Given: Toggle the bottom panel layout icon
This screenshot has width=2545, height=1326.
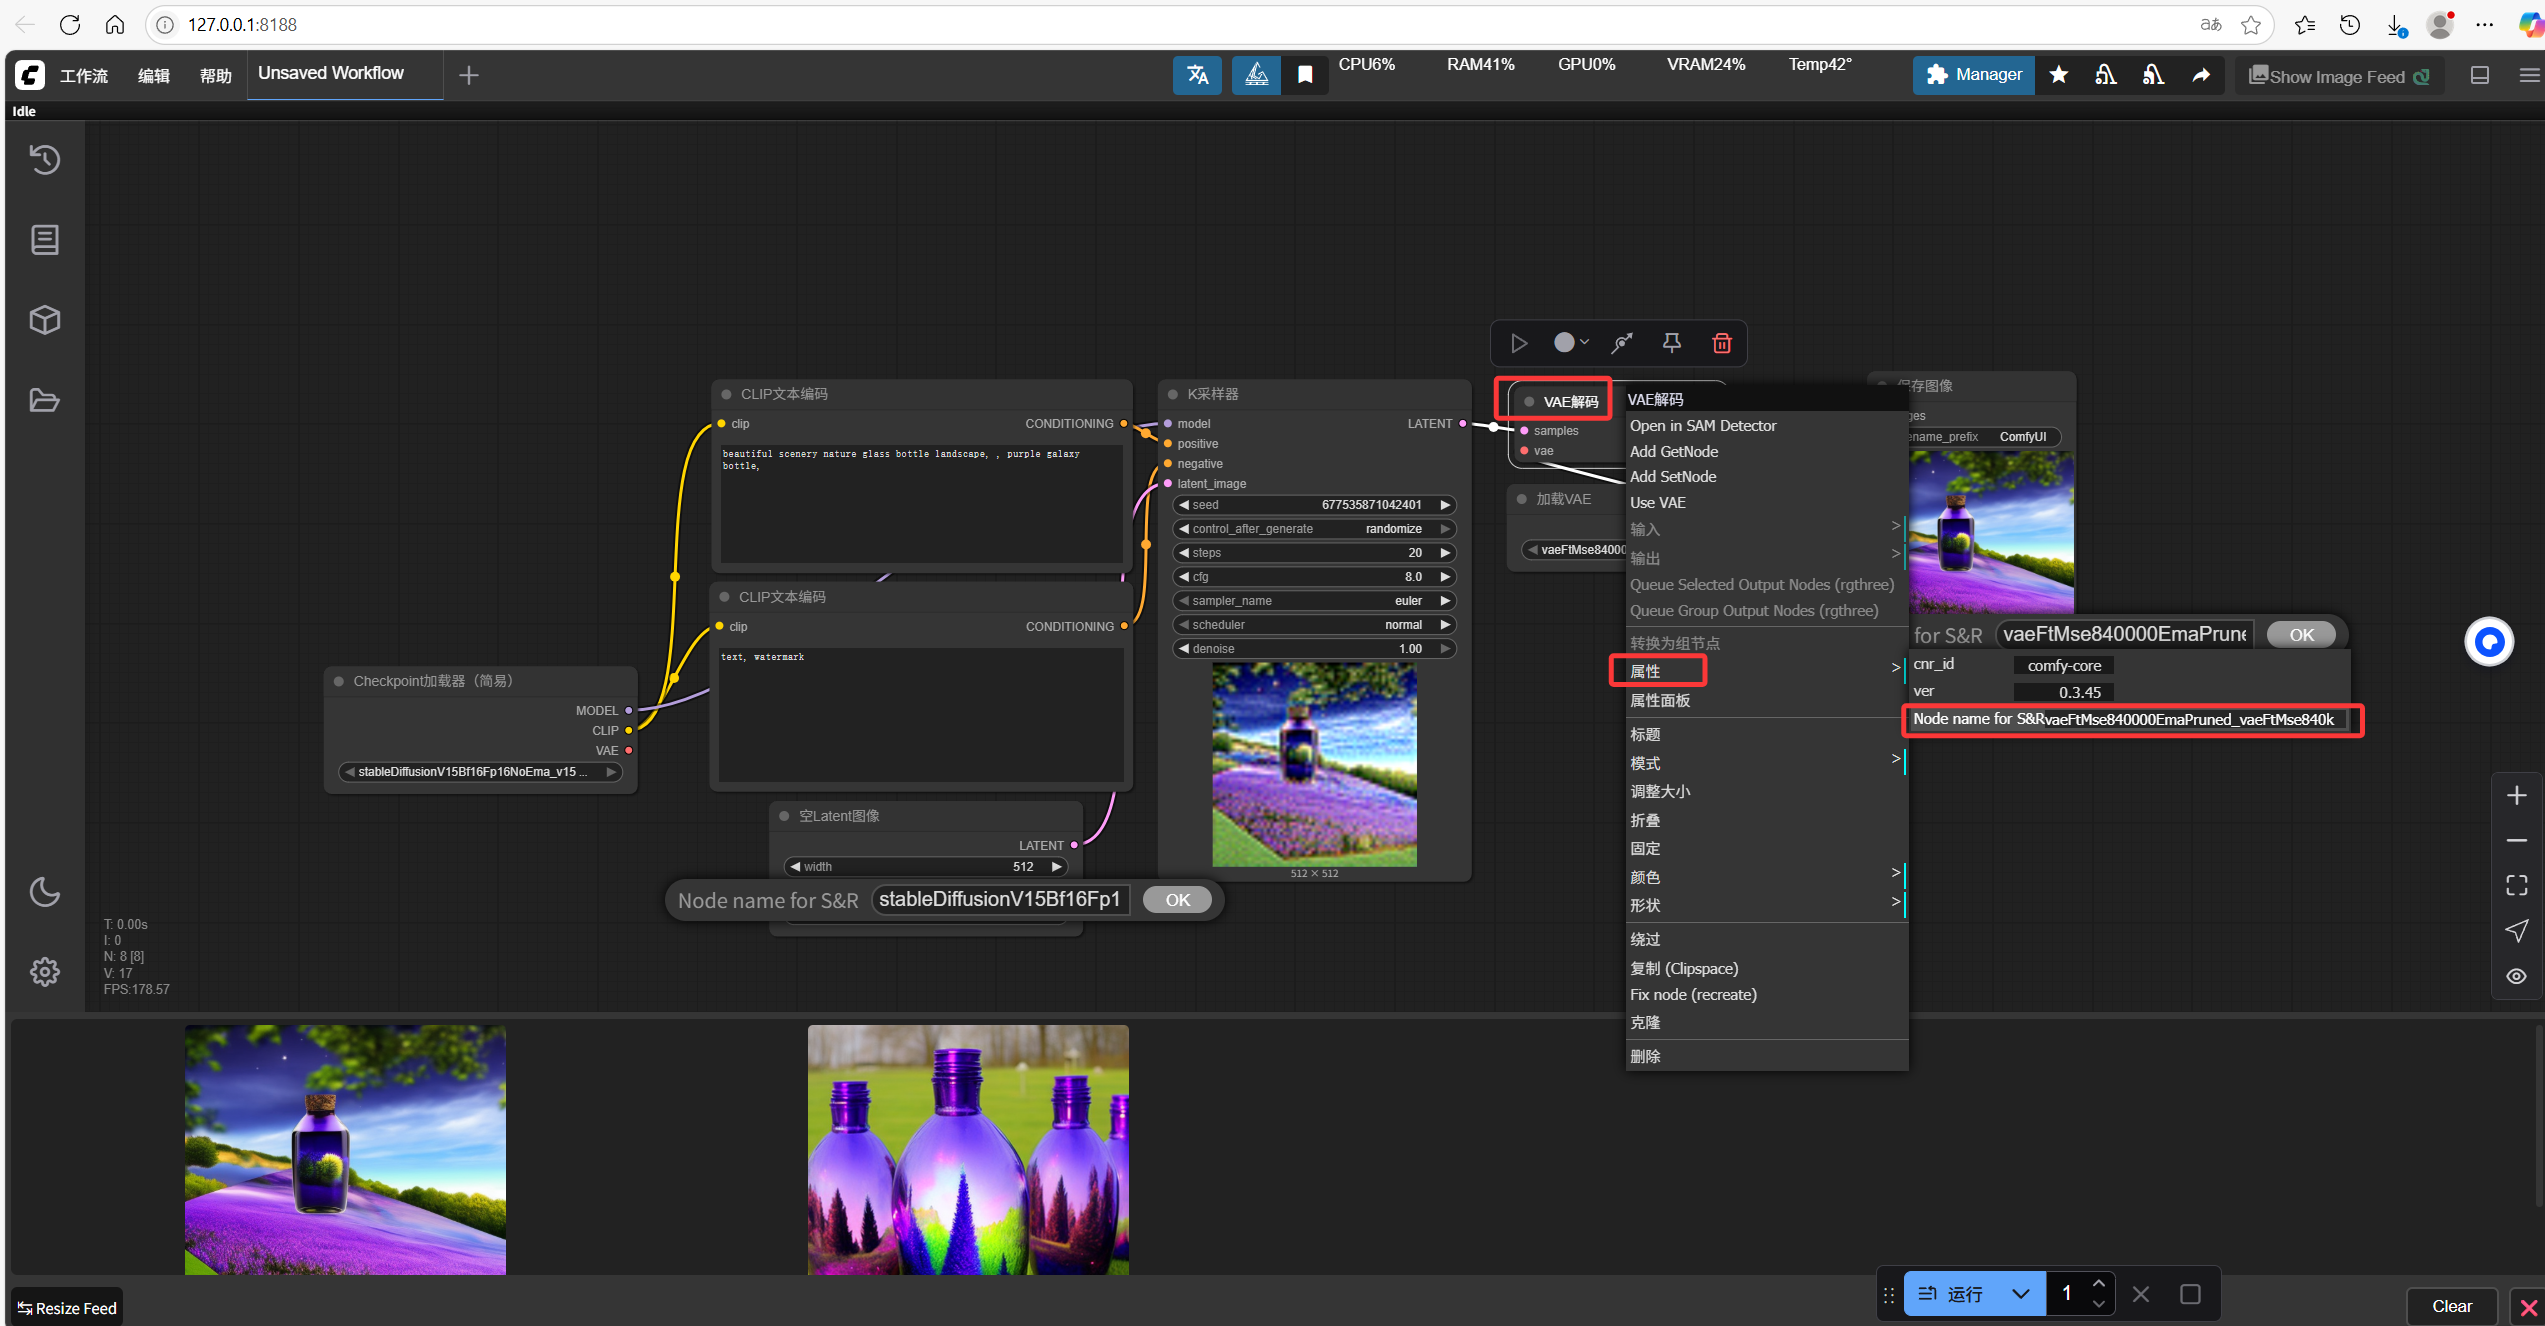Looking at the screenshot, I should pos(2479,75).
